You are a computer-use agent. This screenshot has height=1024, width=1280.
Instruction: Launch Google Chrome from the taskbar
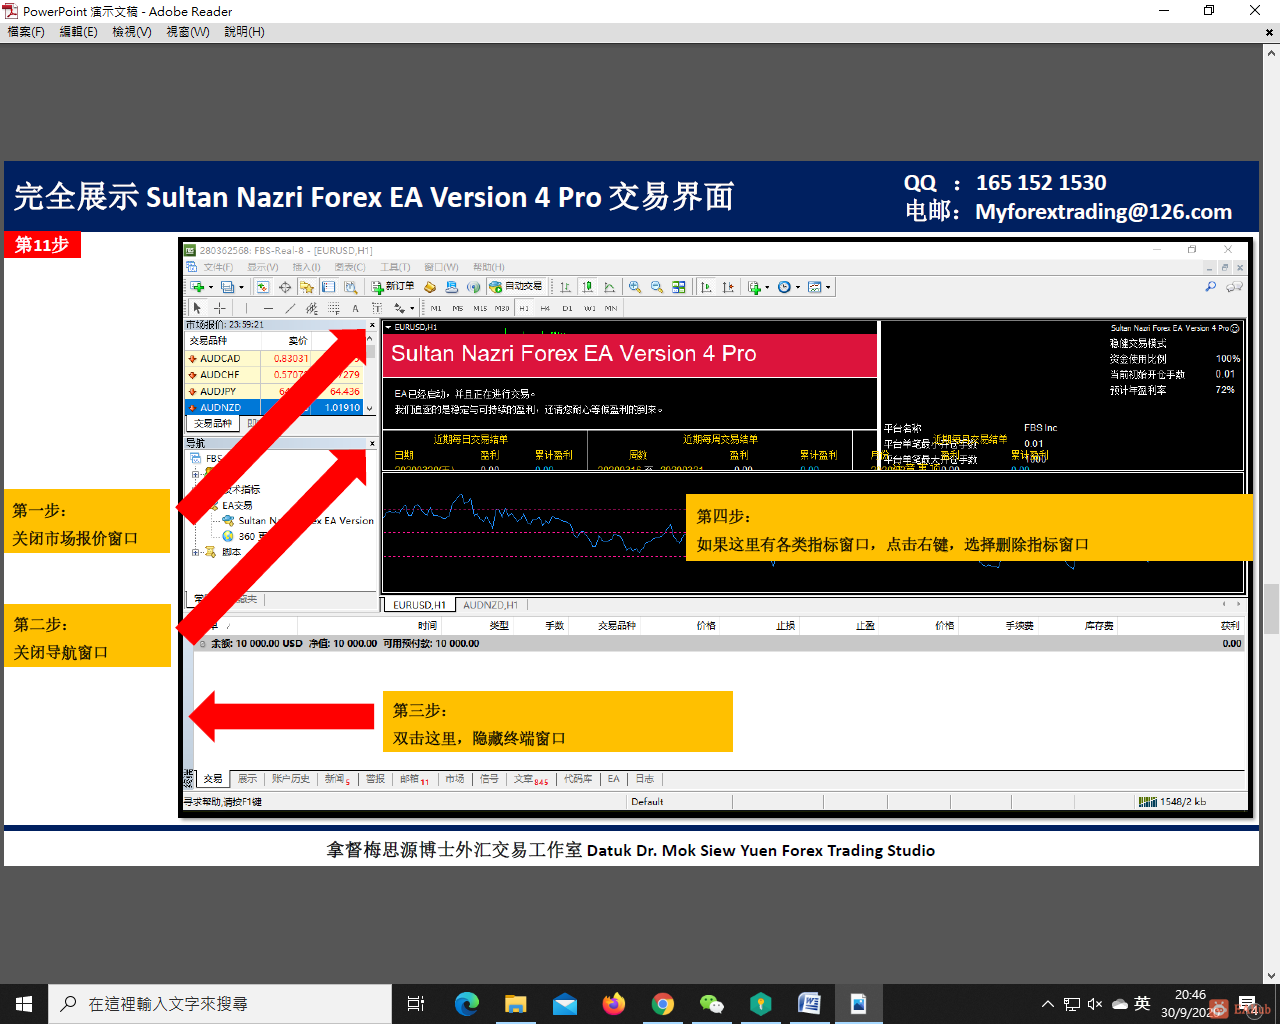point(663,1004)
